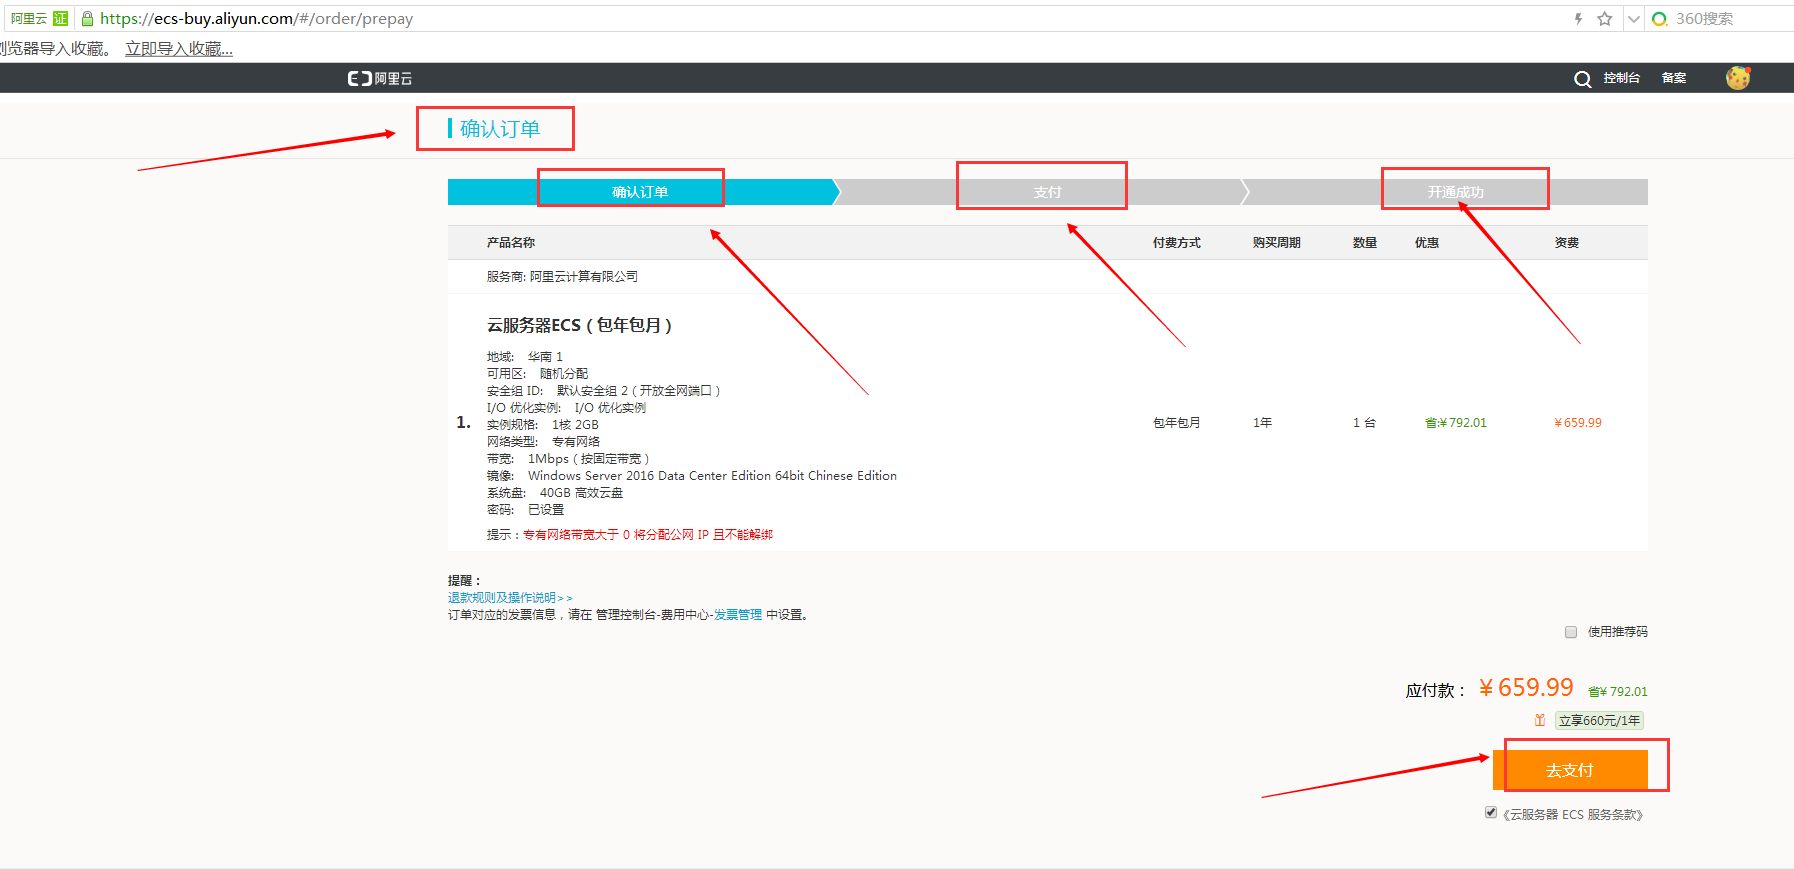
Task: Click the 确认订单 page heading
Action: [x=500, y=129]
